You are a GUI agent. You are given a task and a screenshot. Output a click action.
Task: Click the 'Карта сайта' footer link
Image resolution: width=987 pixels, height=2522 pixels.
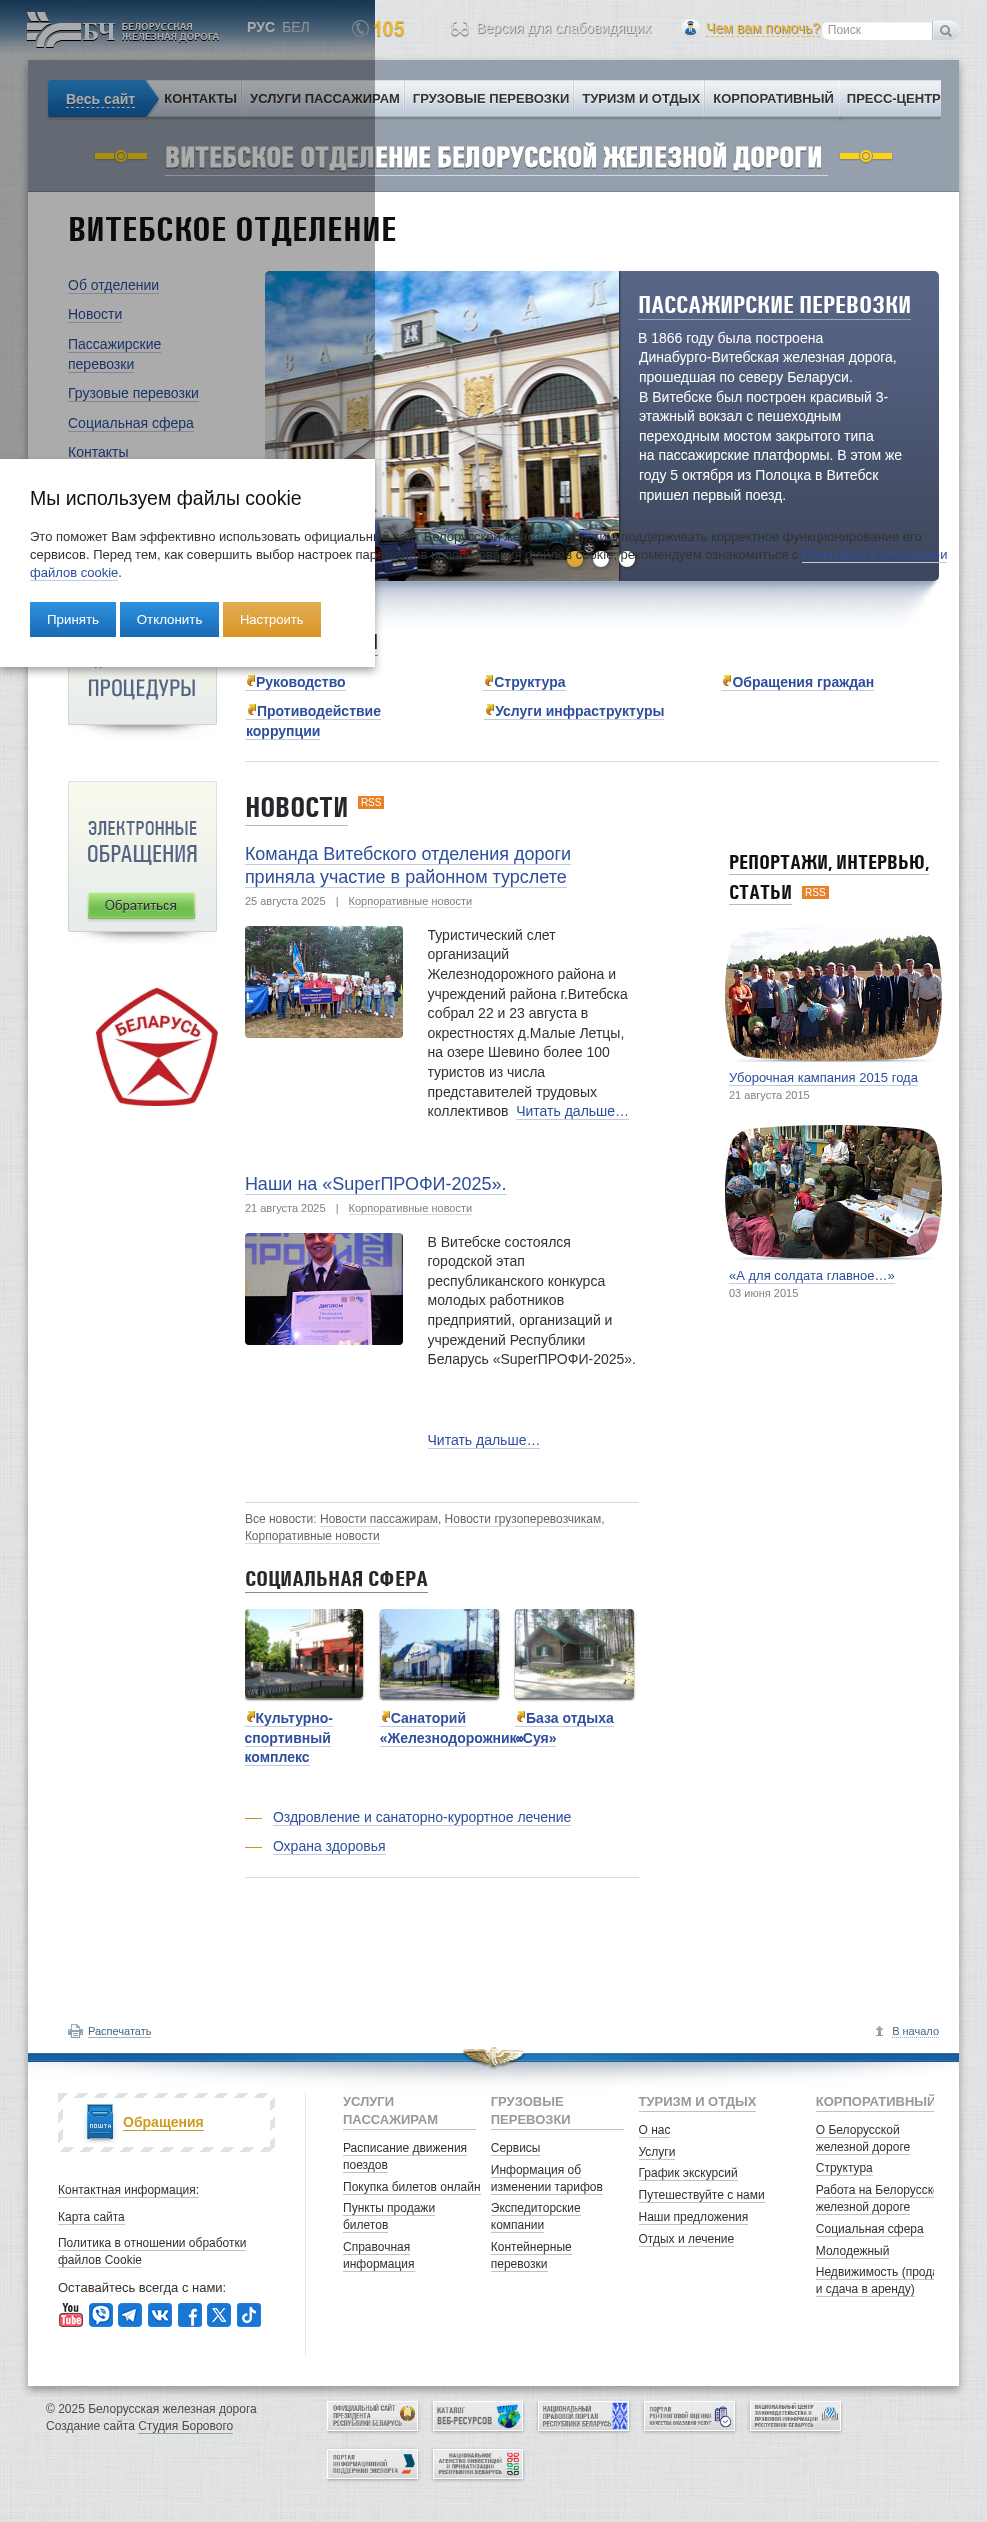[91, 2217]
